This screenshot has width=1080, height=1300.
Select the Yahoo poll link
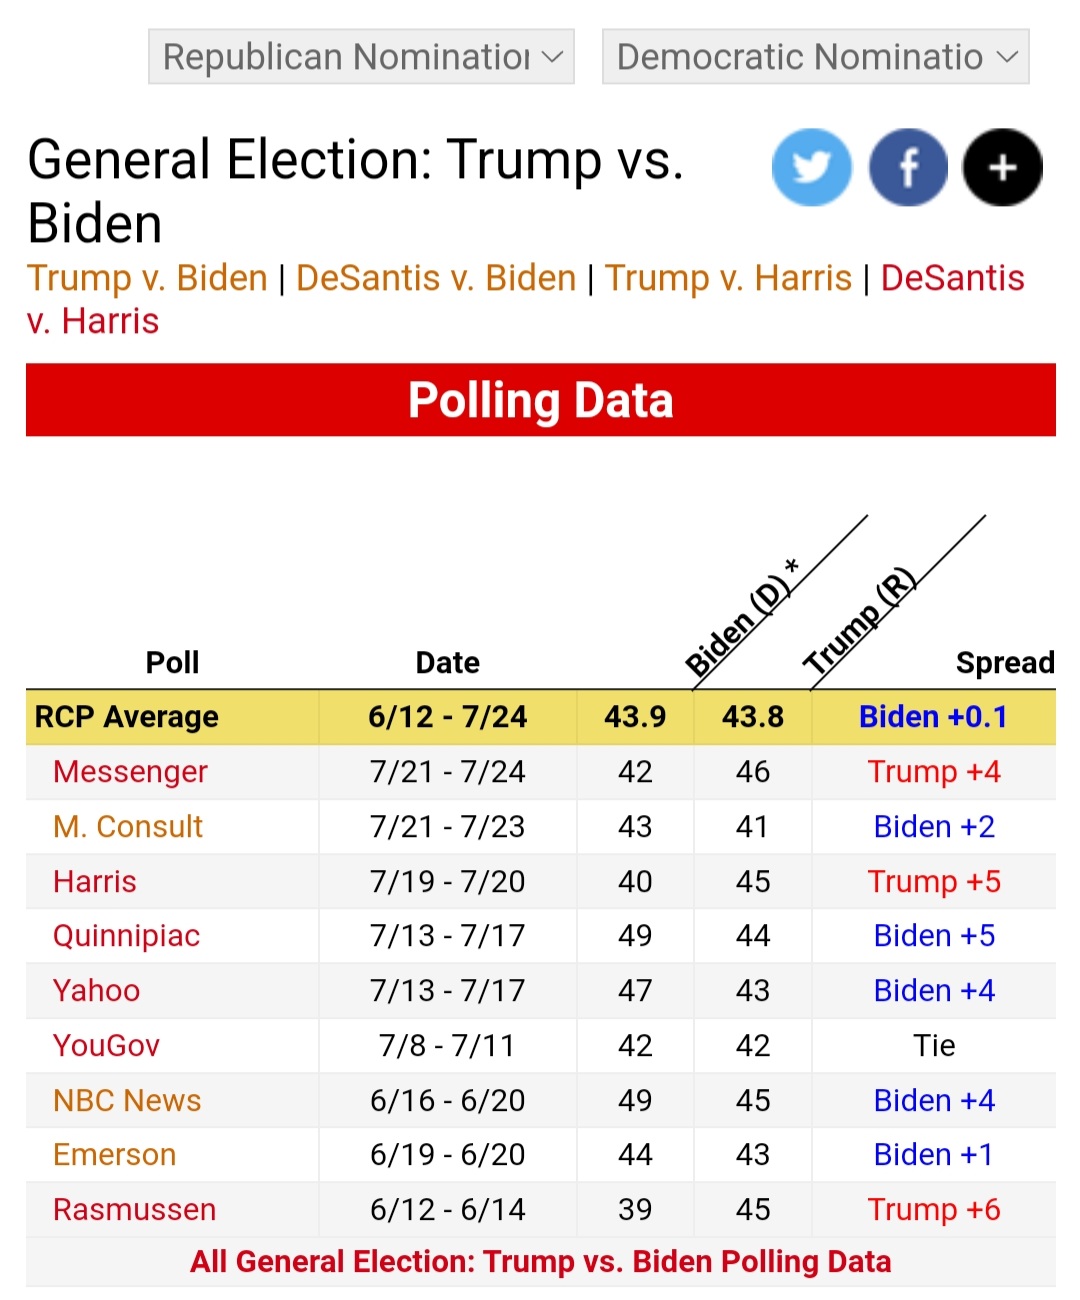(96, 991)
